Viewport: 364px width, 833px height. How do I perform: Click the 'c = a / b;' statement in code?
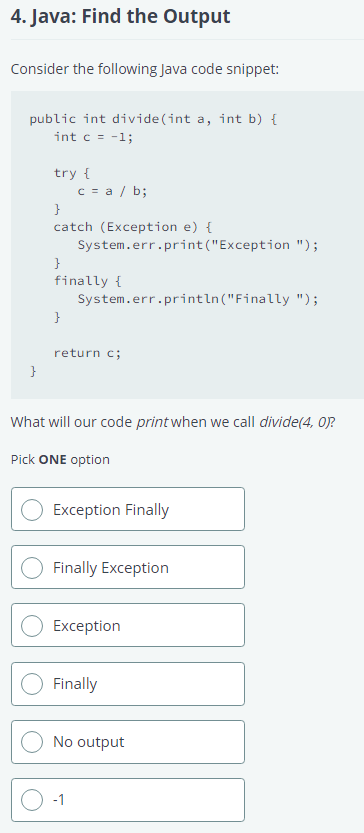pos(113,191)
